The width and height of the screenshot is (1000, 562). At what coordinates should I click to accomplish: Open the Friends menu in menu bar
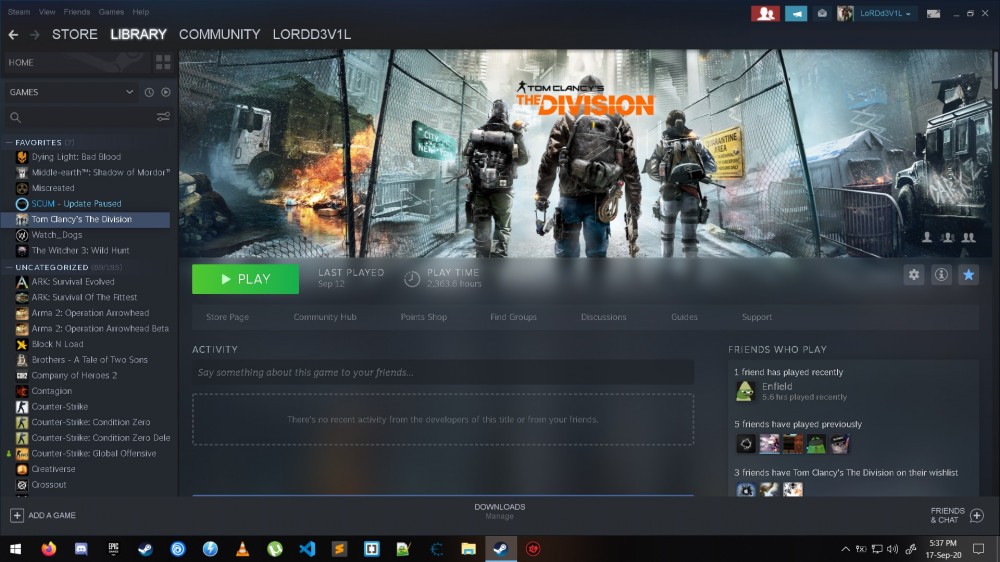click(77, 12)
